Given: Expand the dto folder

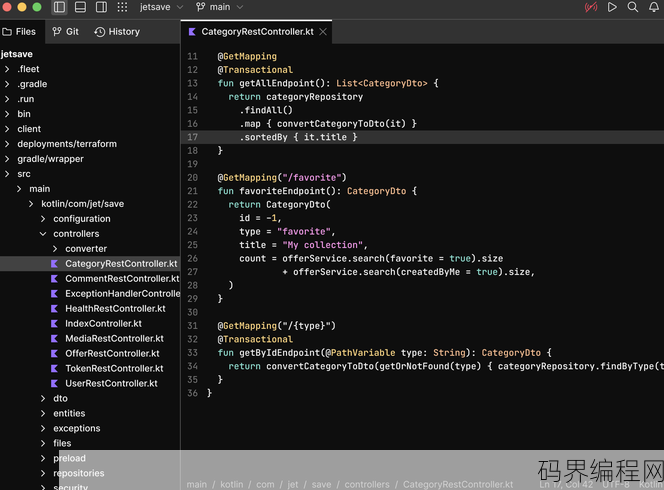Looking at the screenshot, I should (x=43, y=399).
